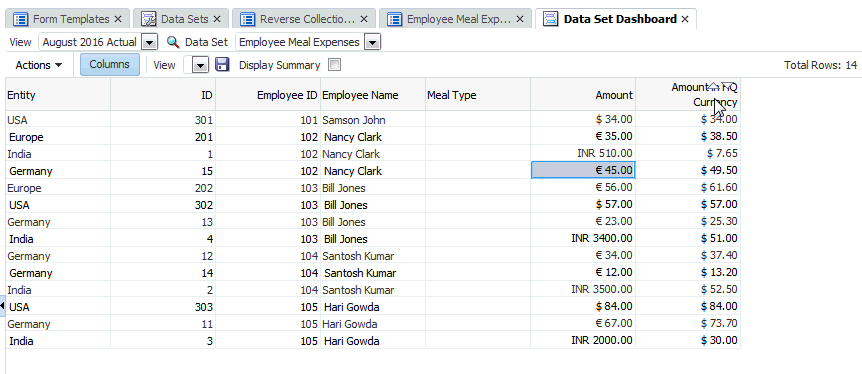862x374 pixels.
Task: Close the Data Sets tab
Action: pos(217,19)
